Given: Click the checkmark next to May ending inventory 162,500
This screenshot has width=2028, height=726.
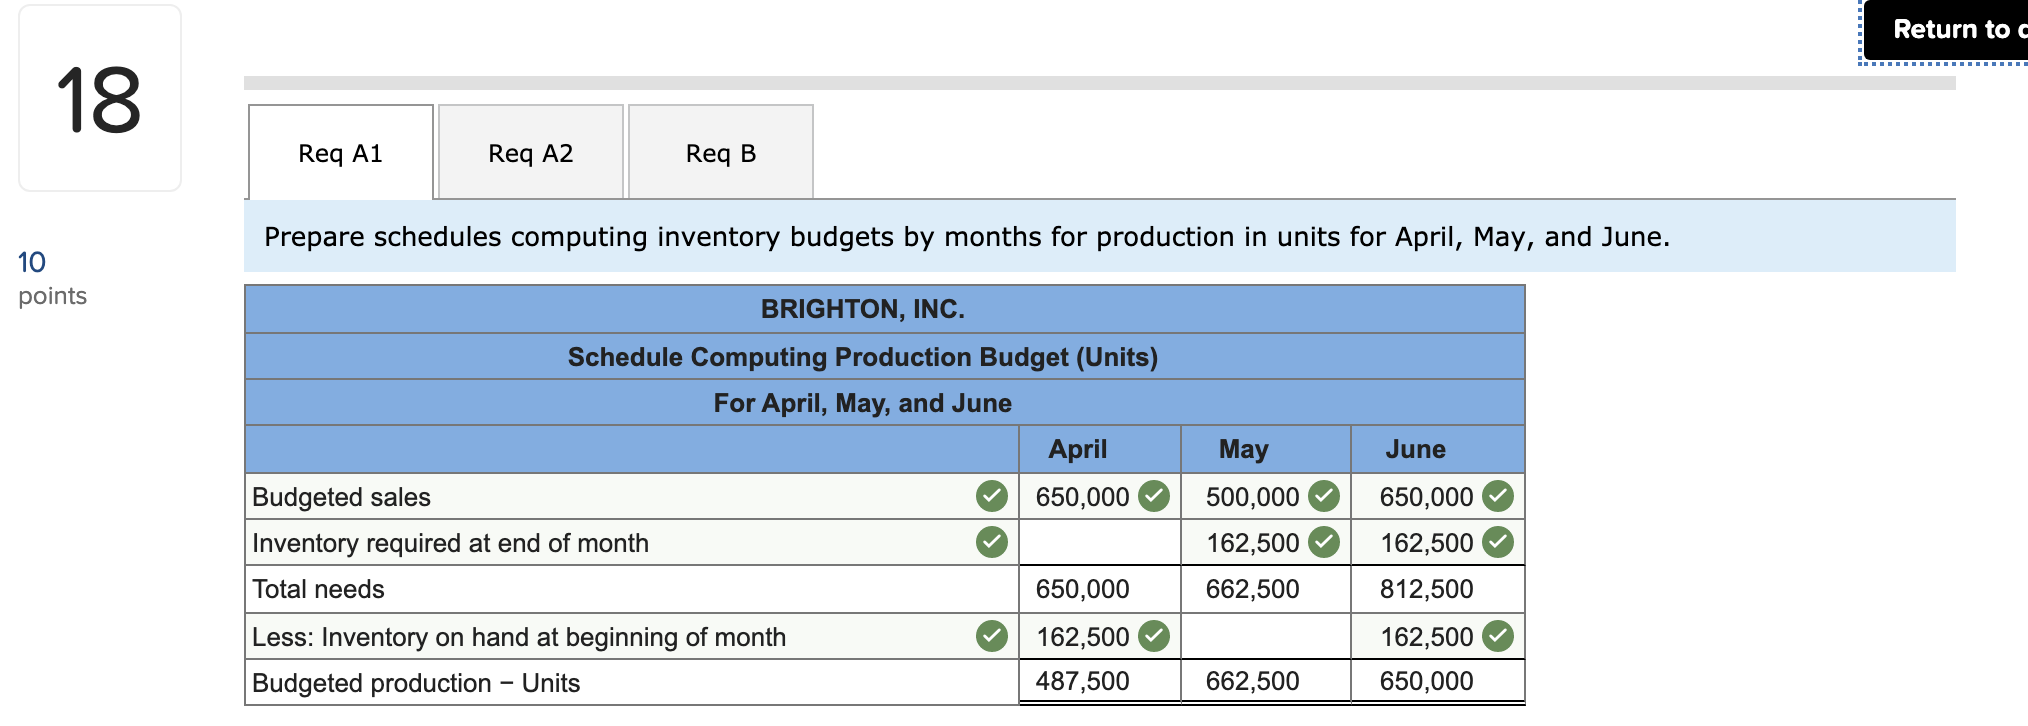Looking at the screenshot, I should tap(1324, 542).
